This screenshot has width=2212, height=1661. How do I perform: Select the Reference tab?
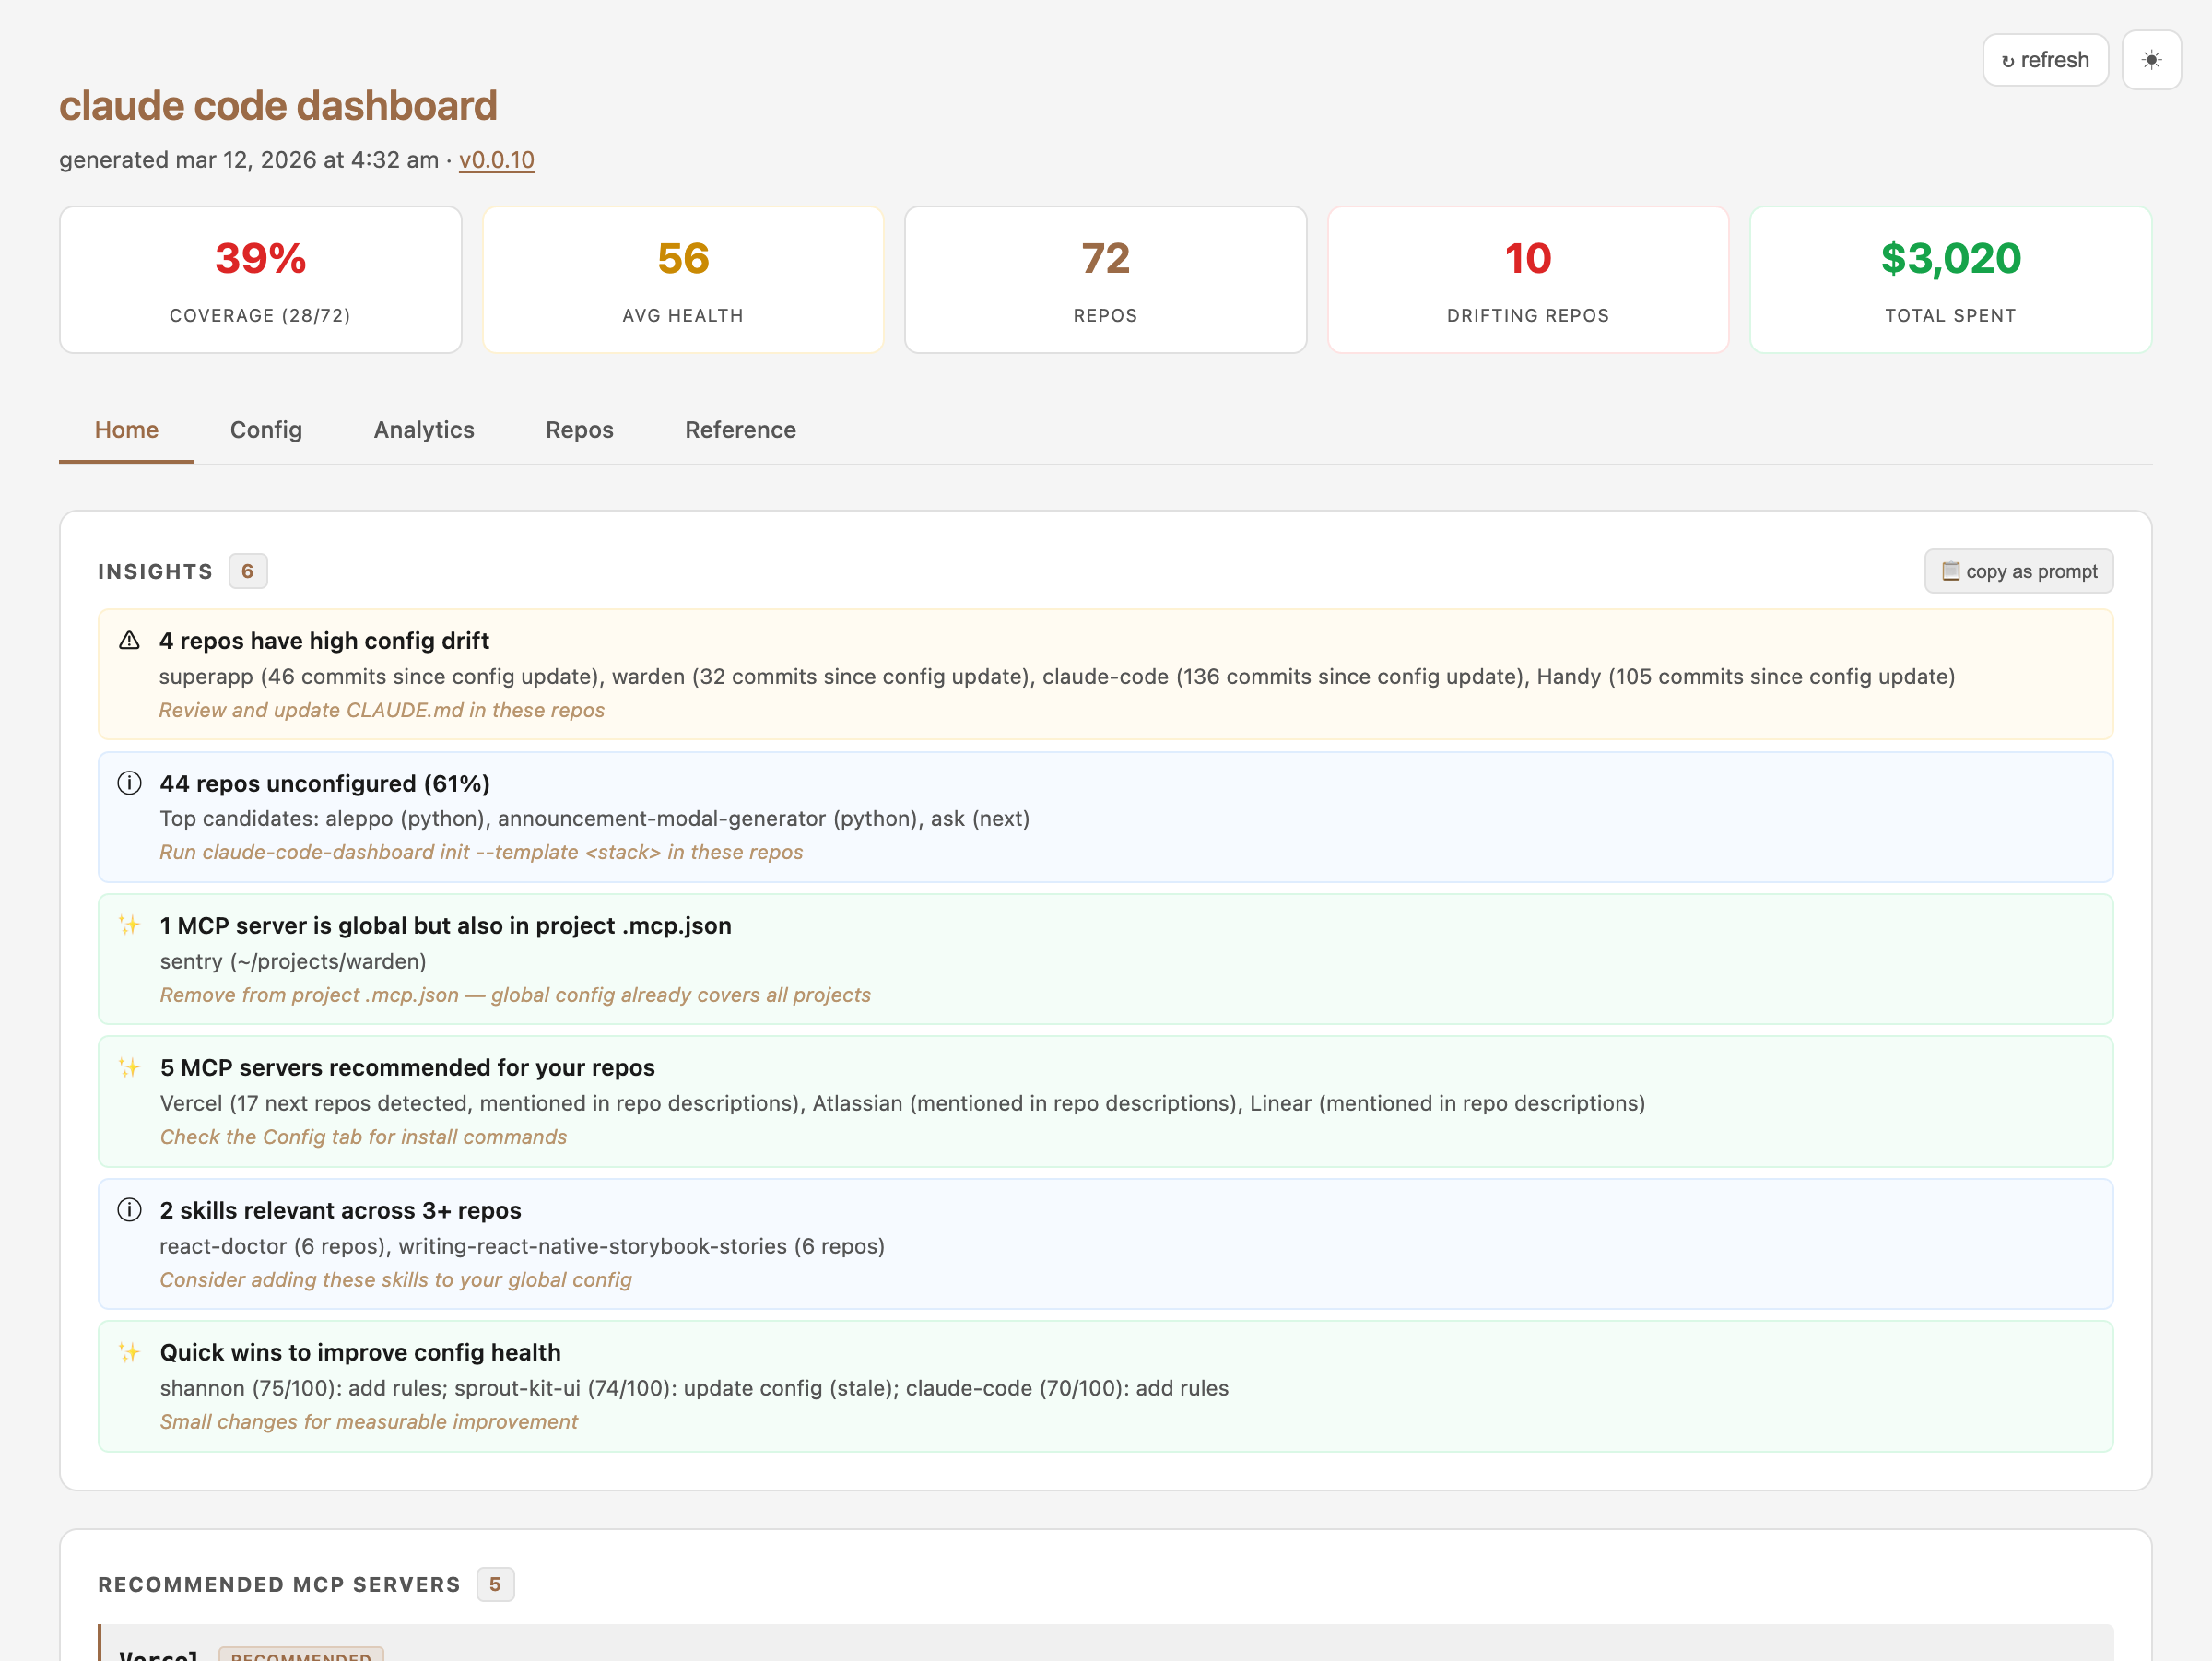(740, 430)
